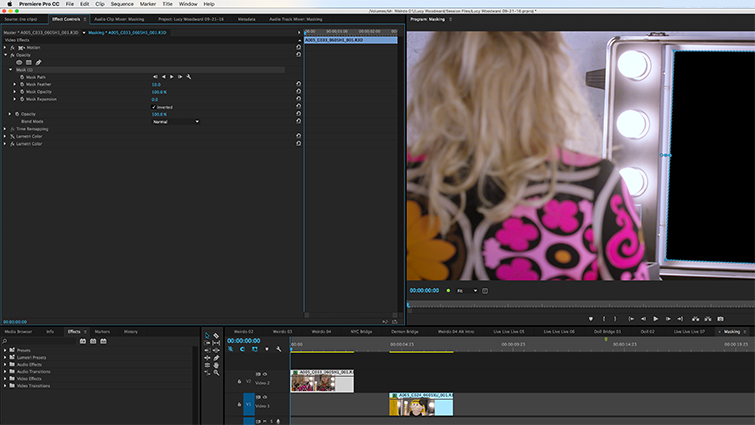Select the Selection tool in the Tools panel
Screen dimensions: 755x425
pyautogui.click(x=207, y=335)
